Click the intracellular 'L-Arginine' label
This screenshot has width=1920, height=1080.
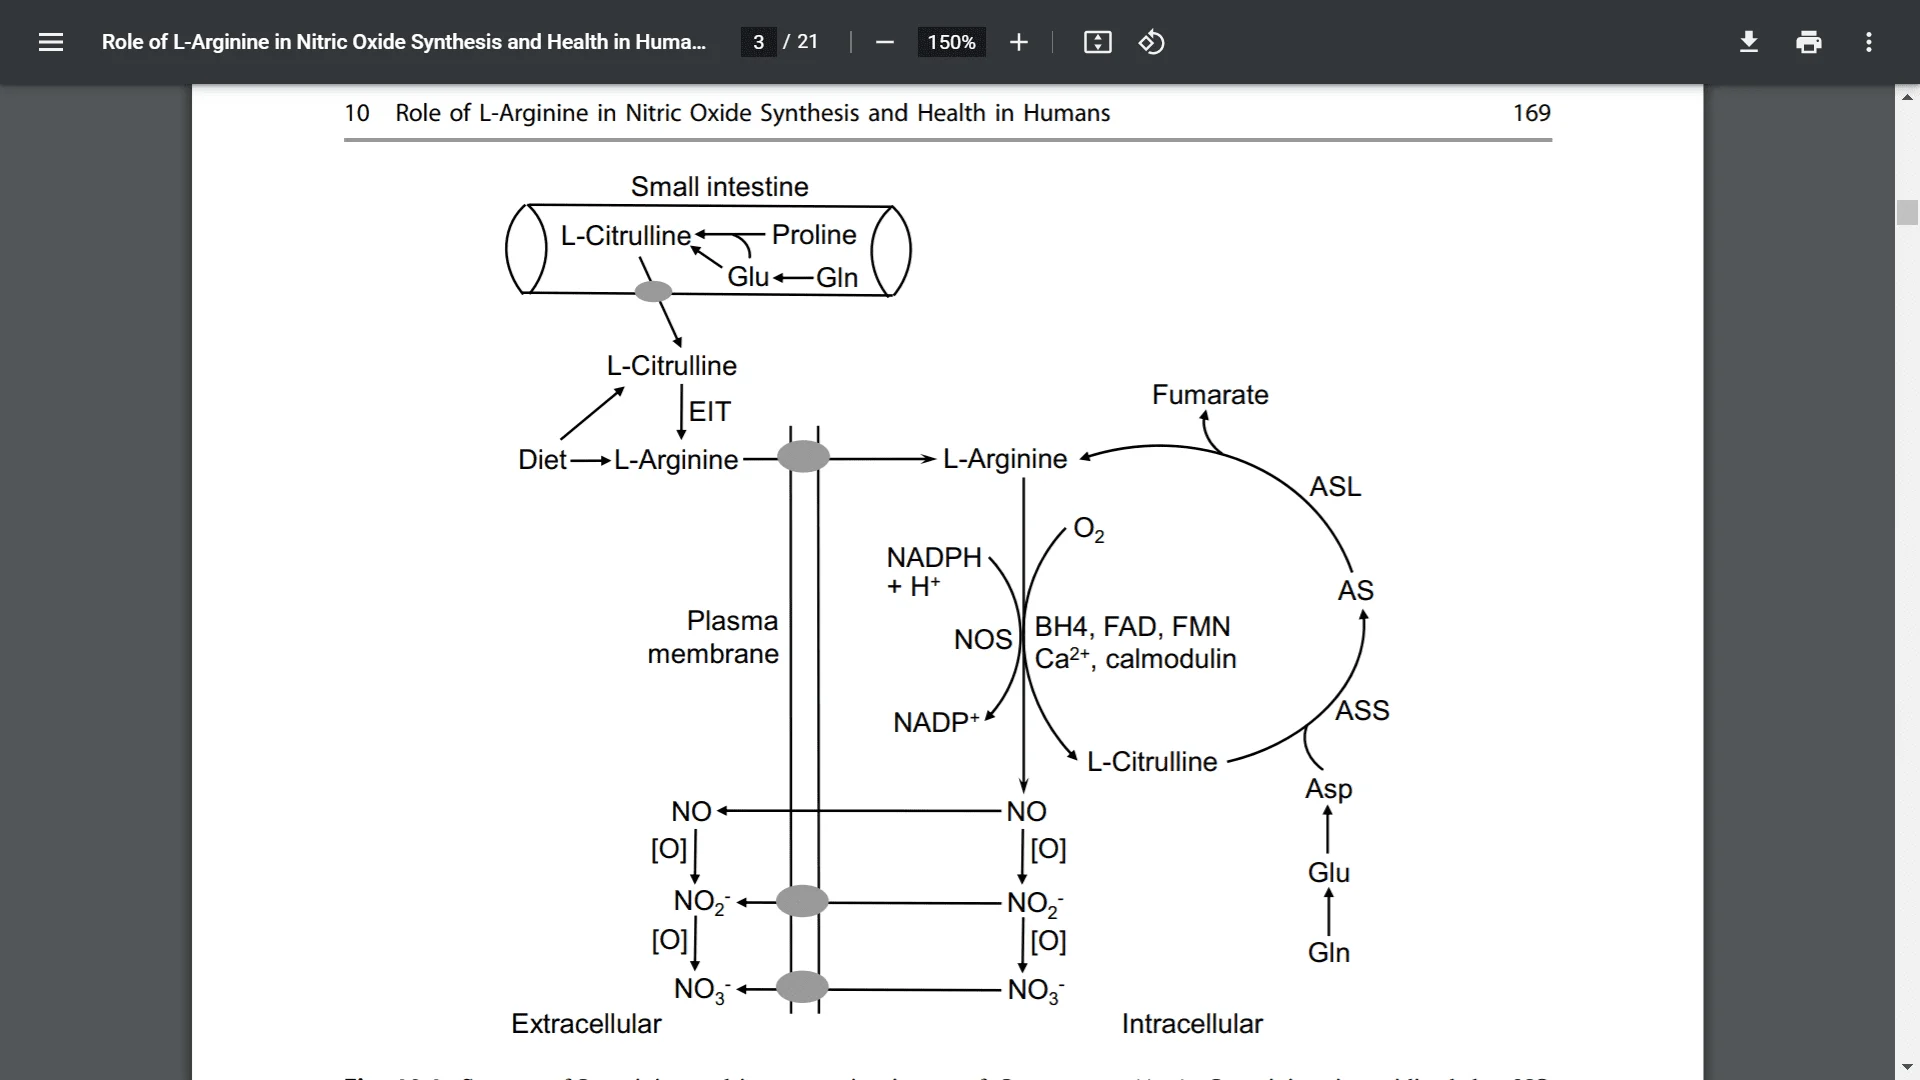click(1005, 459)
